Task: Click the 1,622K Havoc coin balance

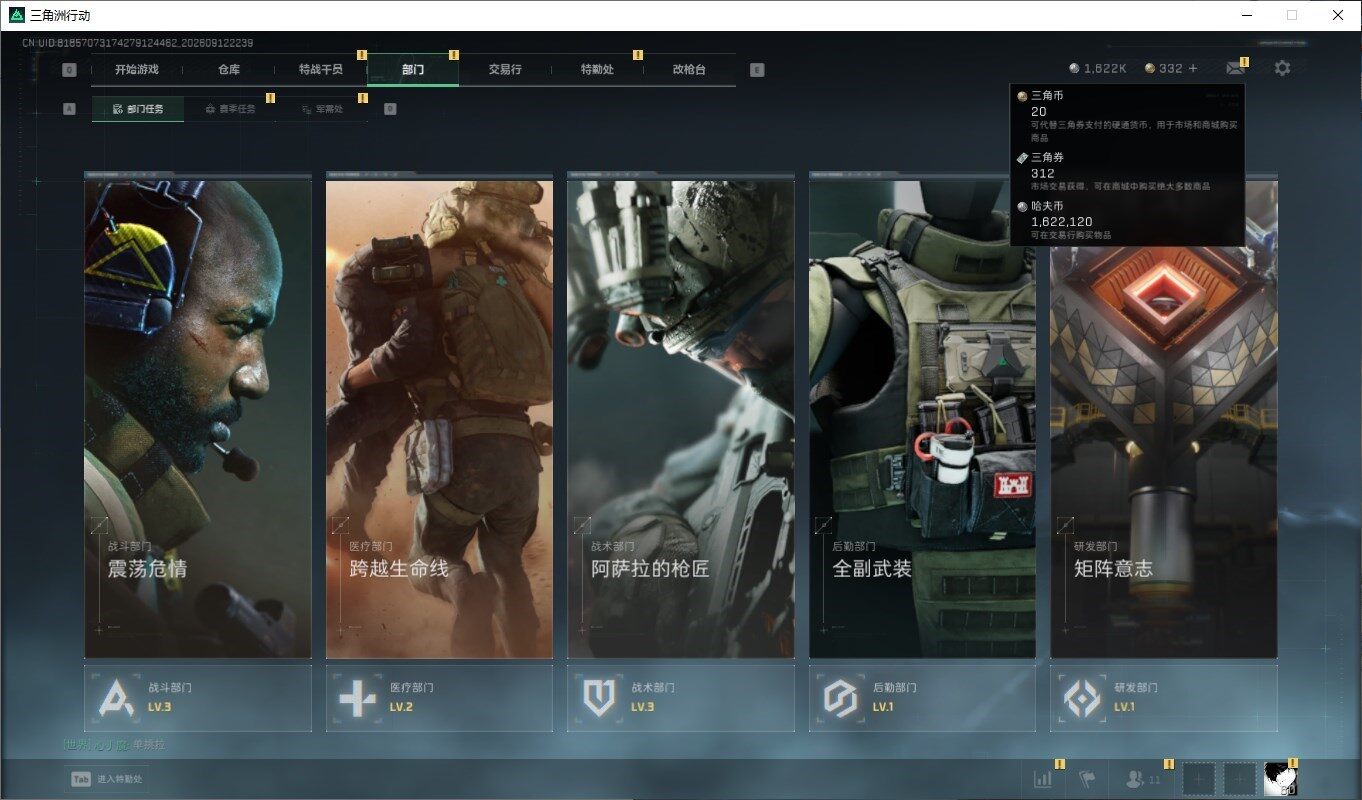Action: [1098, 68]
